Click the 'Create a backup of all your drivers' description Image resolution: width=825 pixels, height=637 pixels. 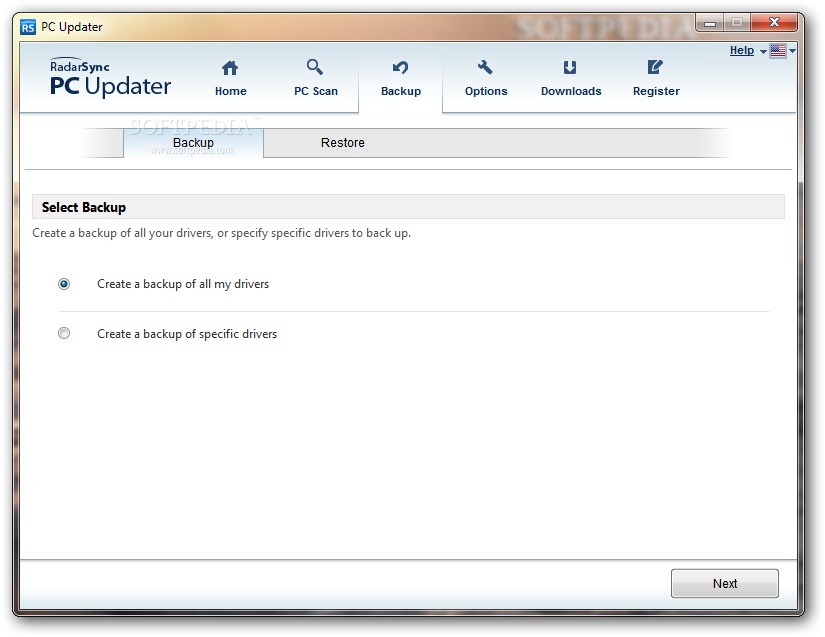click(222, 233)
